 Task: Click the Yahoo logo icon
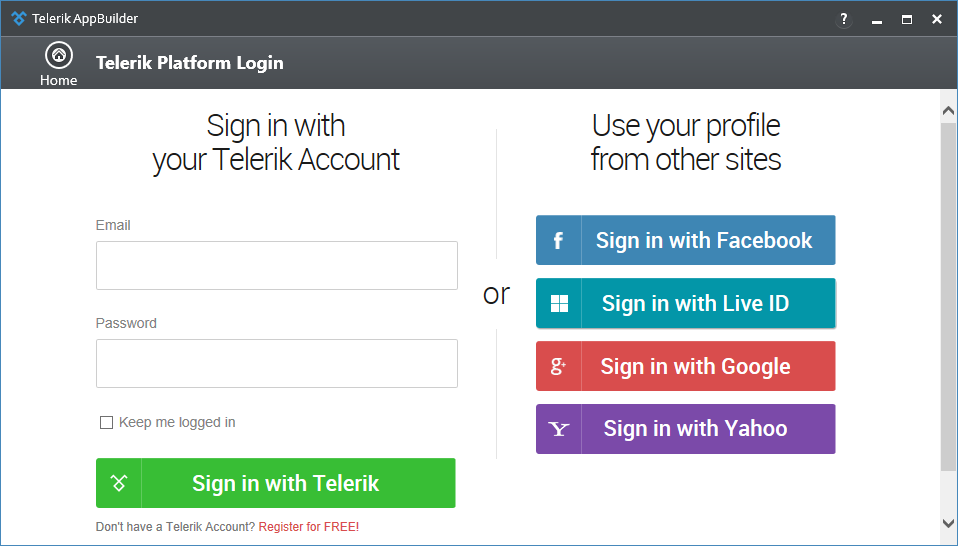pos(558,429)
